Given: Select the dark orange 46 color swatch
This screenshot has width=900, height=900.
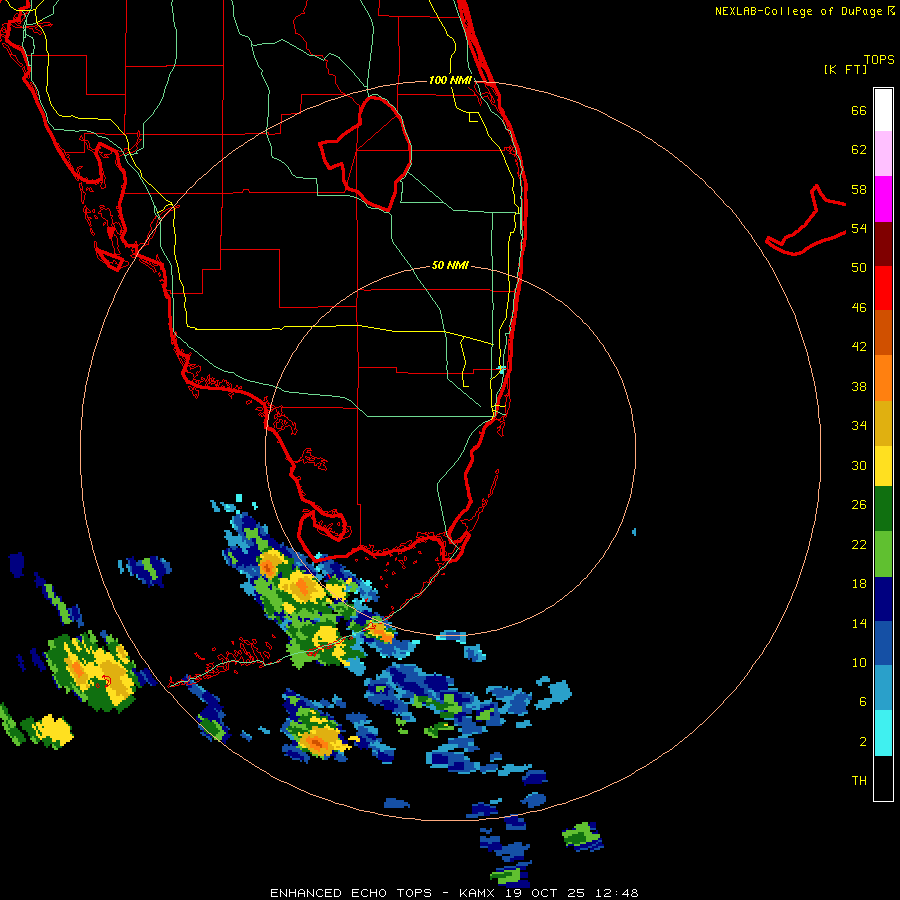Looking at the screenshot, I should pyautogui.click(x=883, y=332).
